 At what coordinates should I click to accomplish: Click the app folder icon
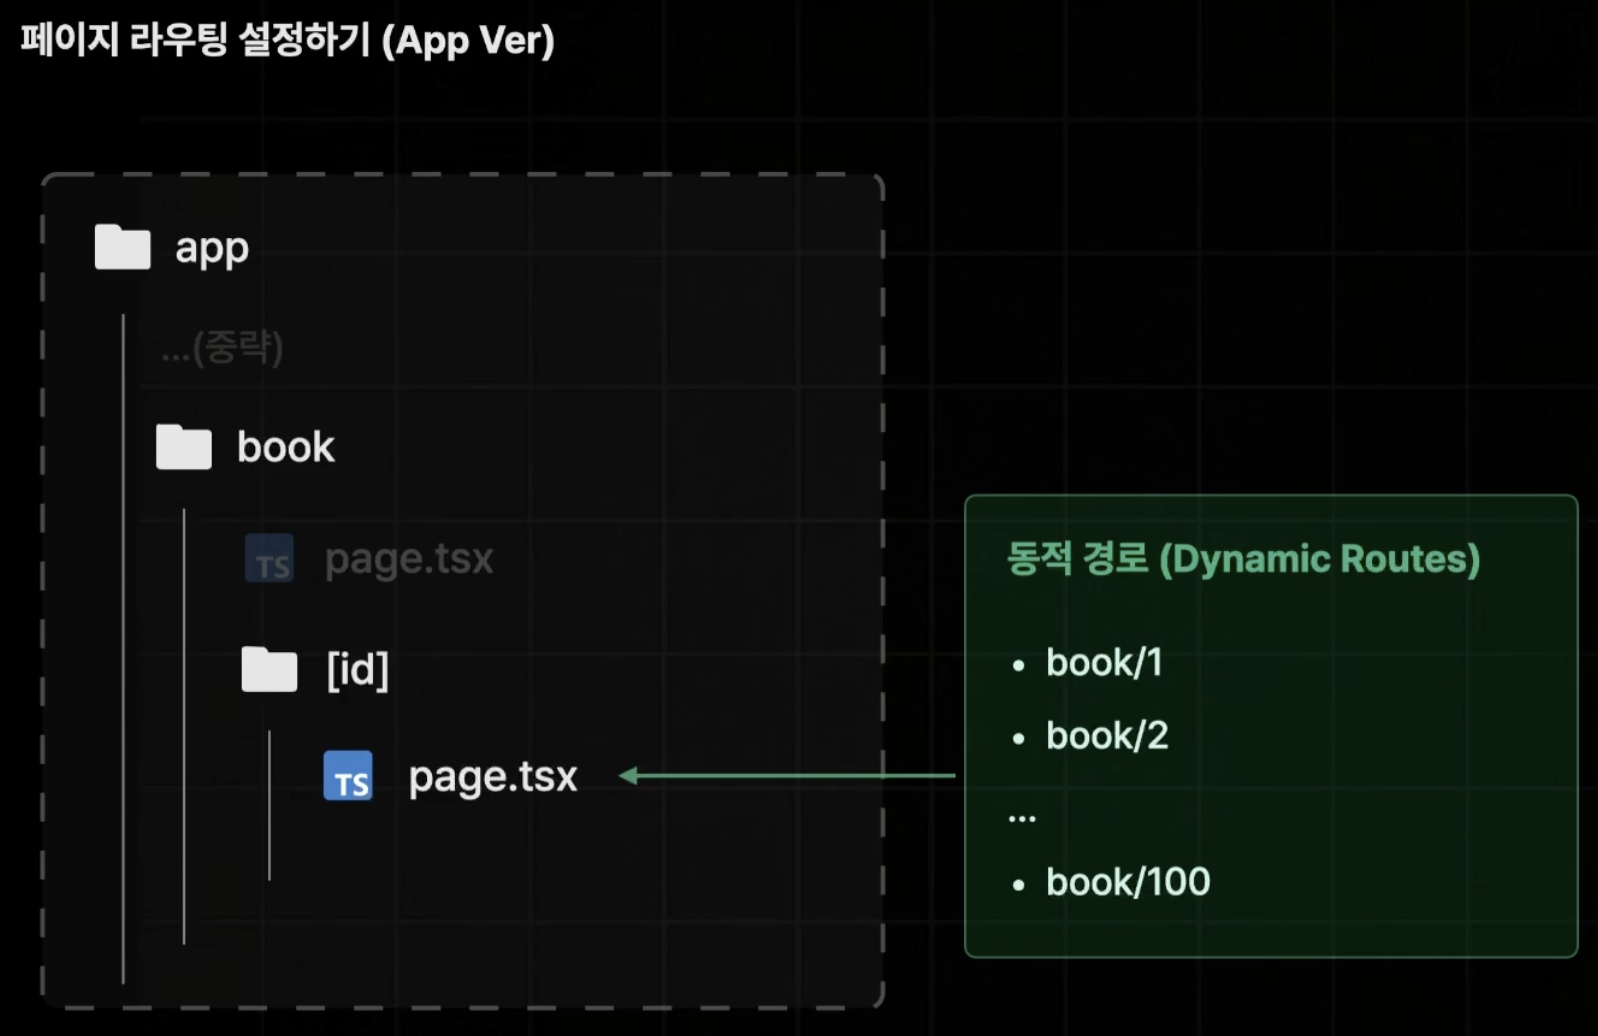click(122, 246)
